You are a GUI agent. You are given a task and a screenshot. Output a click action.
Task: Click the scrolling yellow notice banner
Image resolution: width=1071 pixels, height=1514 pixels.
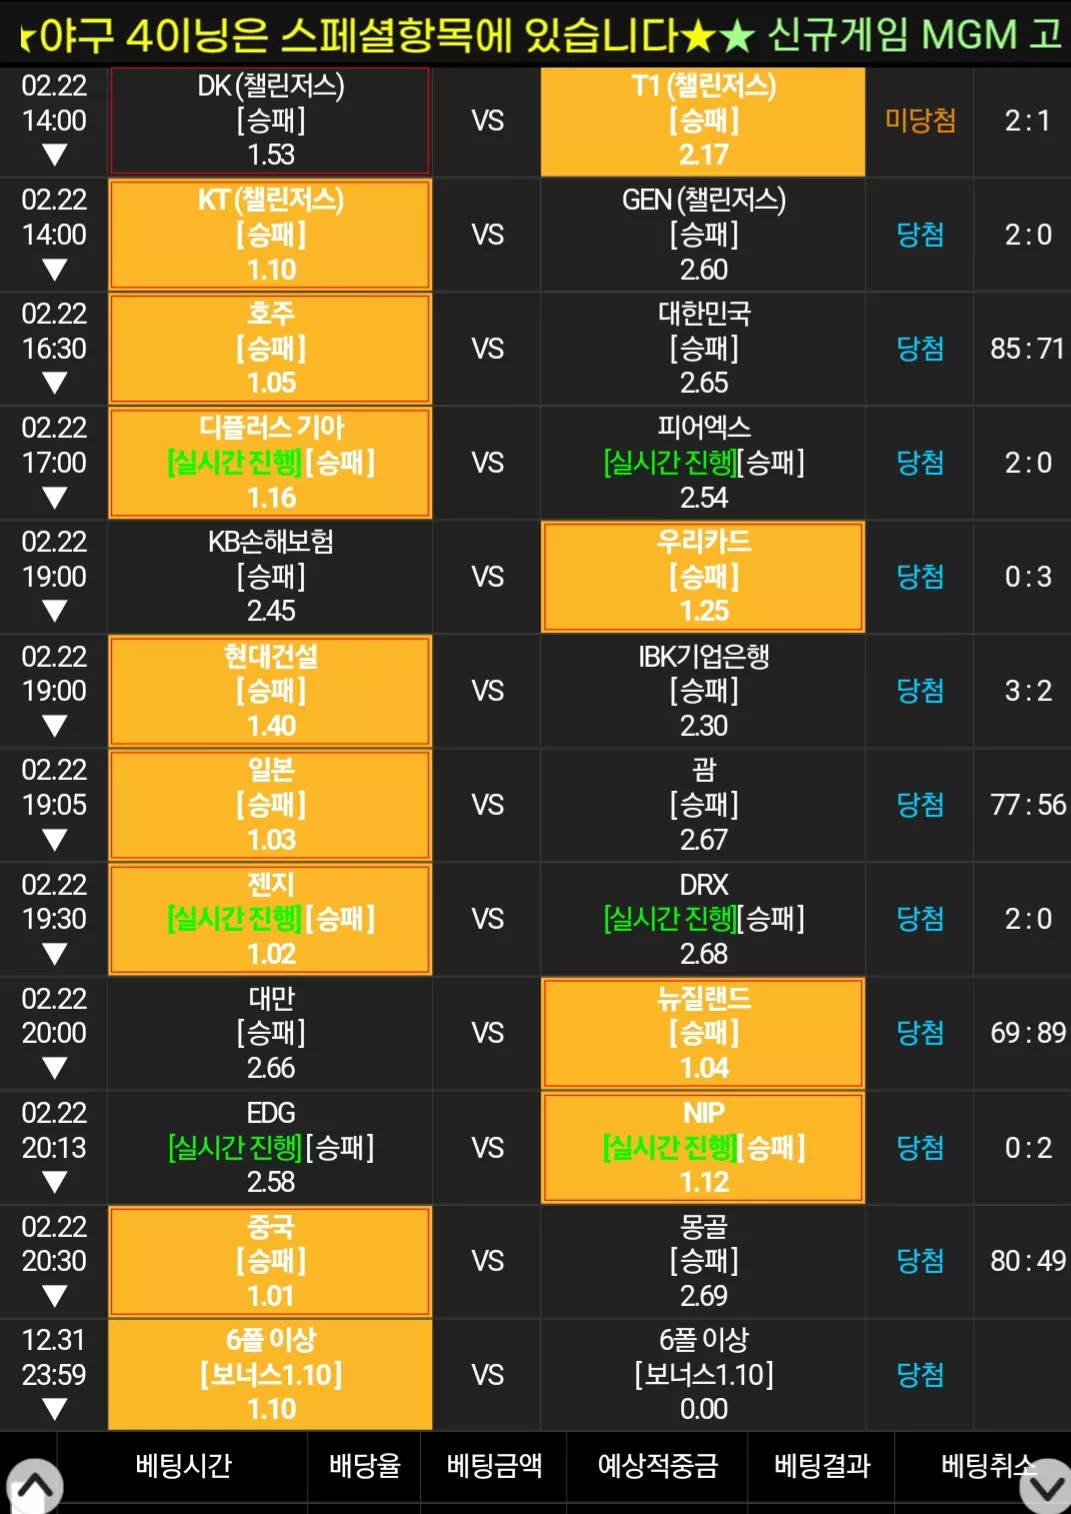(x=535, y=35)
